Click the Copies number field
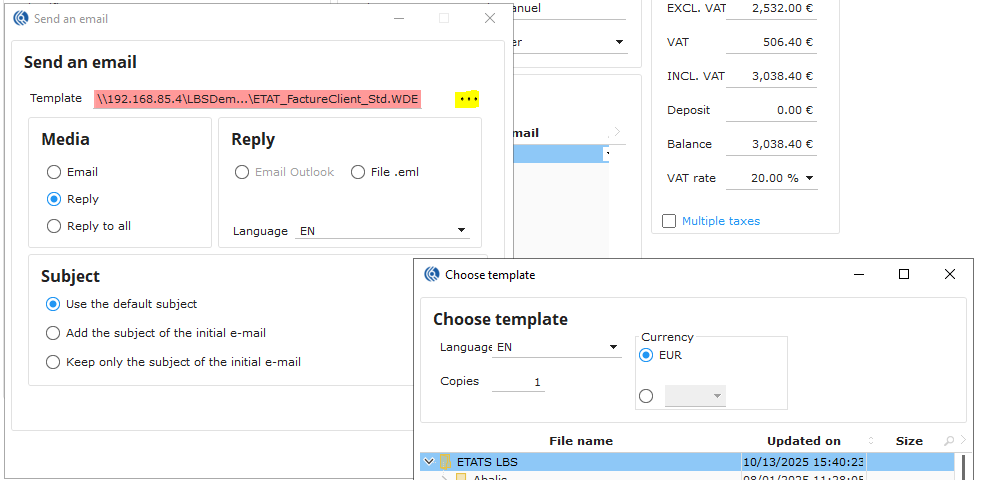Image resolution: width=988 pixels, height=480 pixels. click(518, 382)
